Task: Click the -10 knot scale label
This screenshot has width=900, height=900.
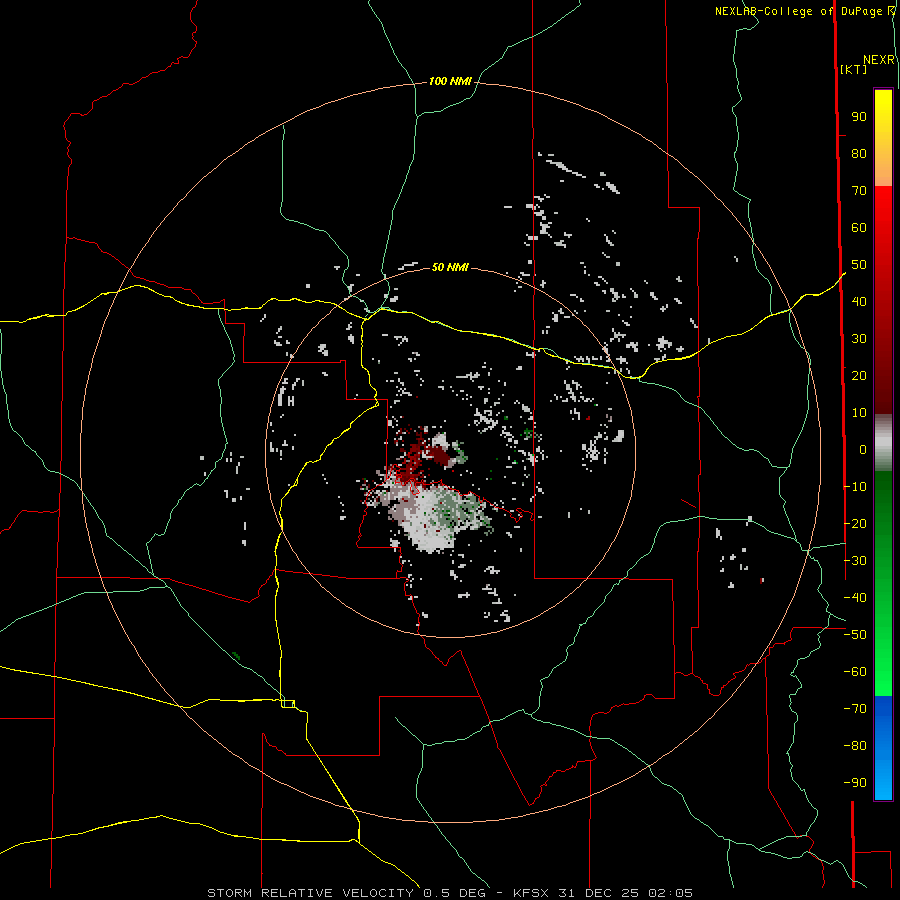Action: pyautogui.click(x=855, y=487)
